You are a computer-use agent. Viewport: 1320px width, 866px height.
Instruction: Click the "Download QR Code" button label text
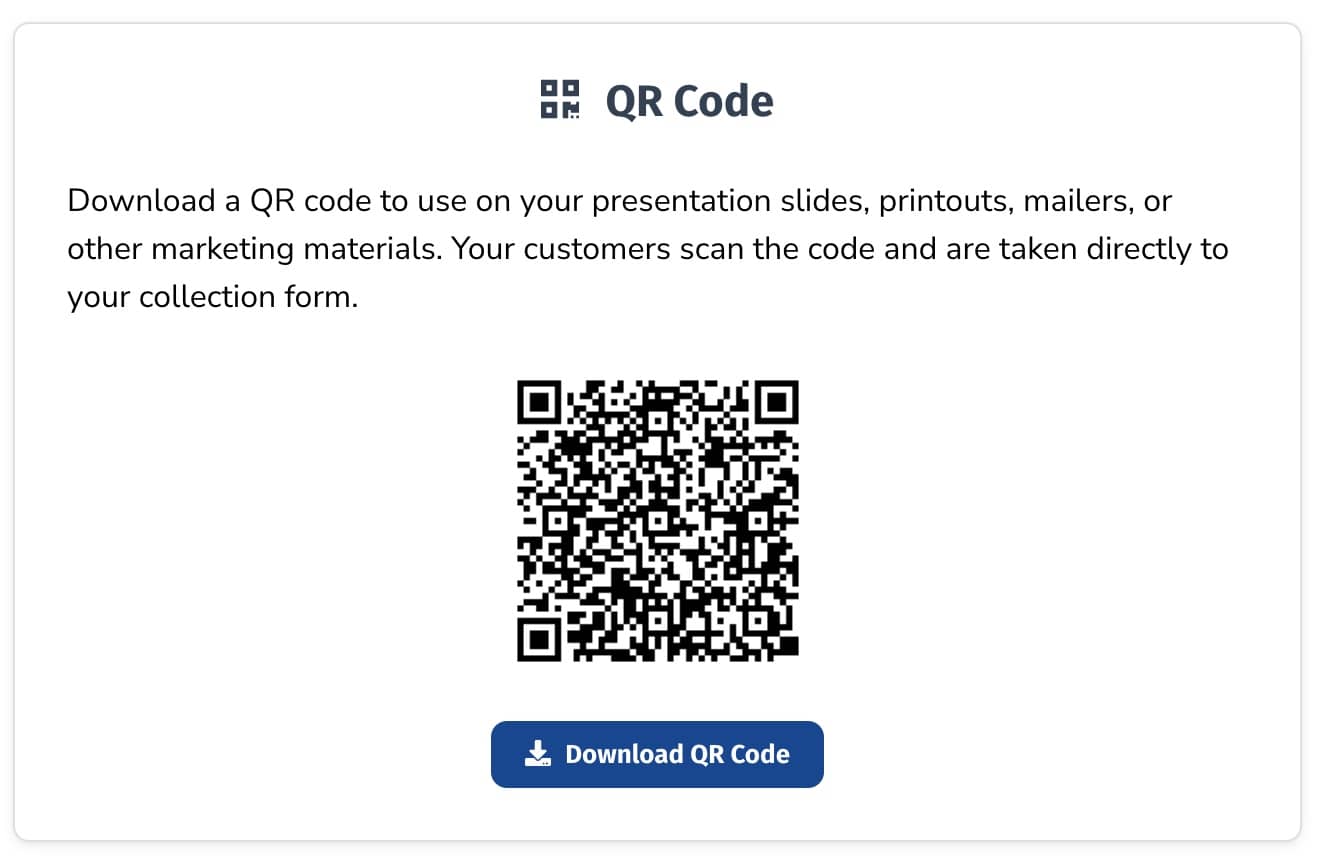677,754
